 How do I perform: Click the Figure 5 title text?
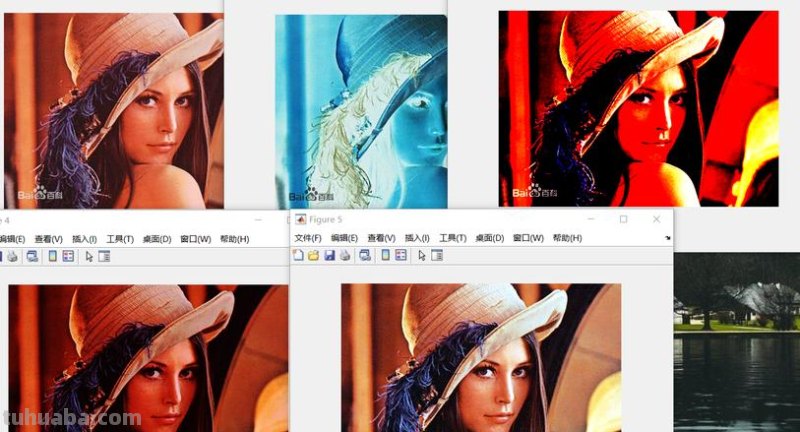pyautogui.click(x=326, y=219)
